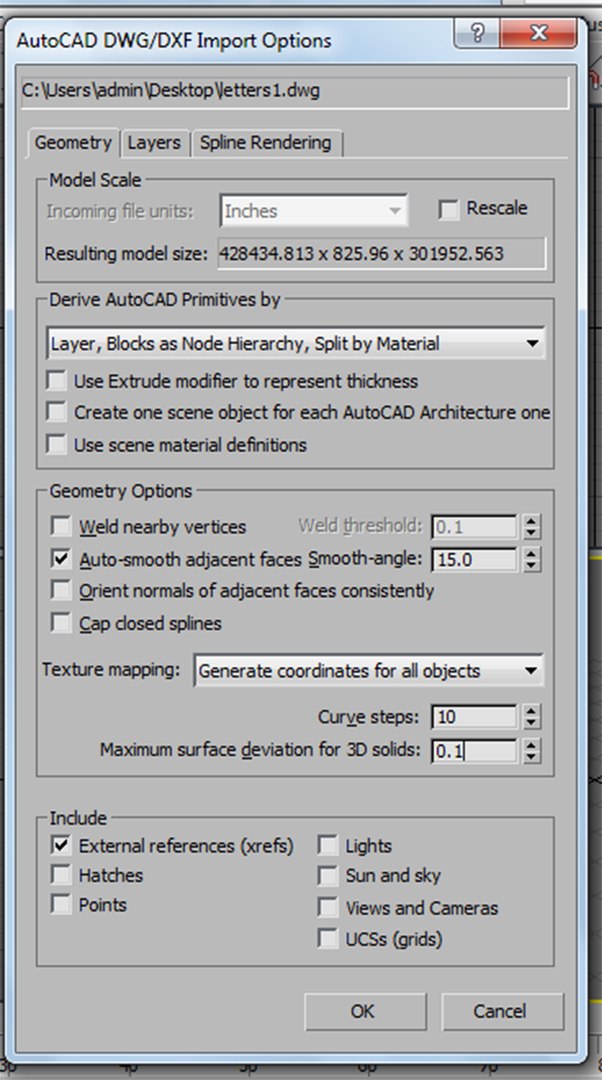Include Lights in the import
The width and height of the screenshot is (602, 1080).
click(x=328, y=845)
